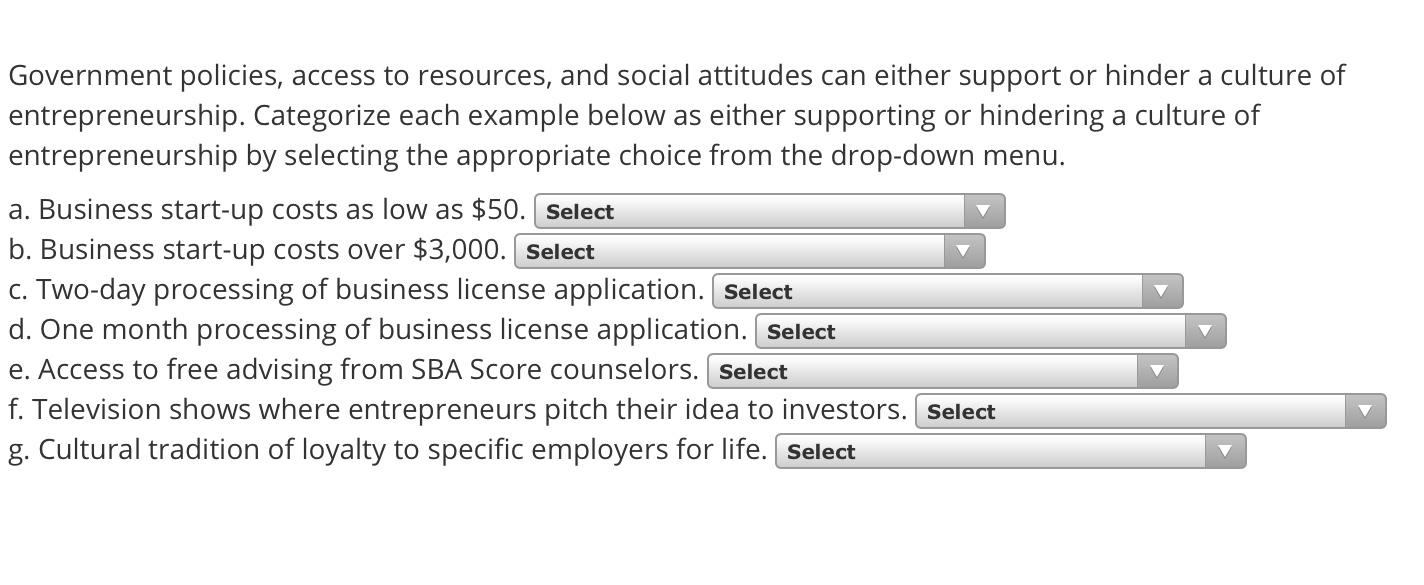Screen dimensions: 1424x585
Task: Click the arrow icon on item f's dropdown
Action: 1364,410
